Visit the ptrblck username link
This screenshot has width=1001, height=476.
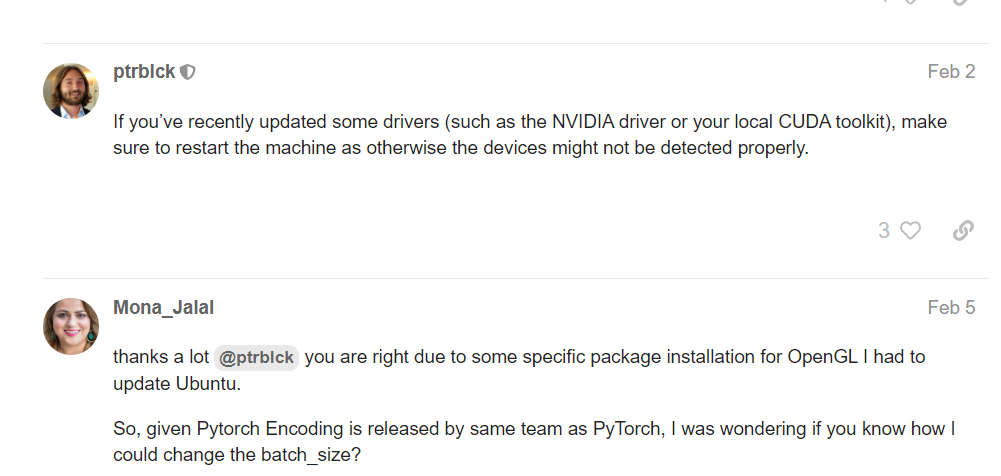(144, 72)
